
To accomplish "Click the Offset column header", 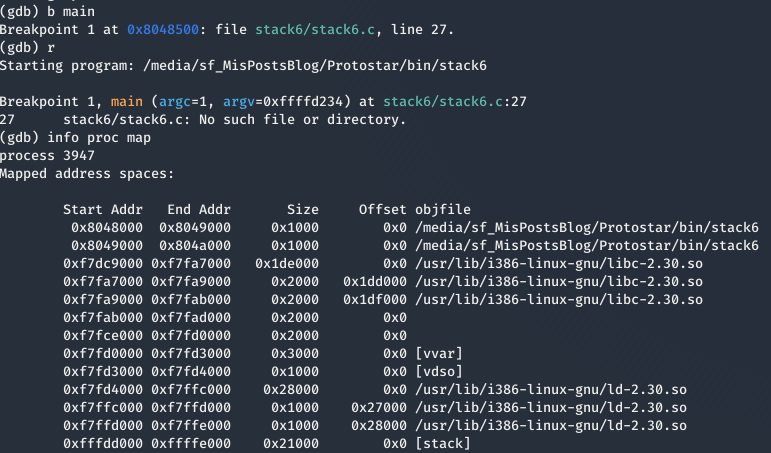I will (x=383, y=210).
